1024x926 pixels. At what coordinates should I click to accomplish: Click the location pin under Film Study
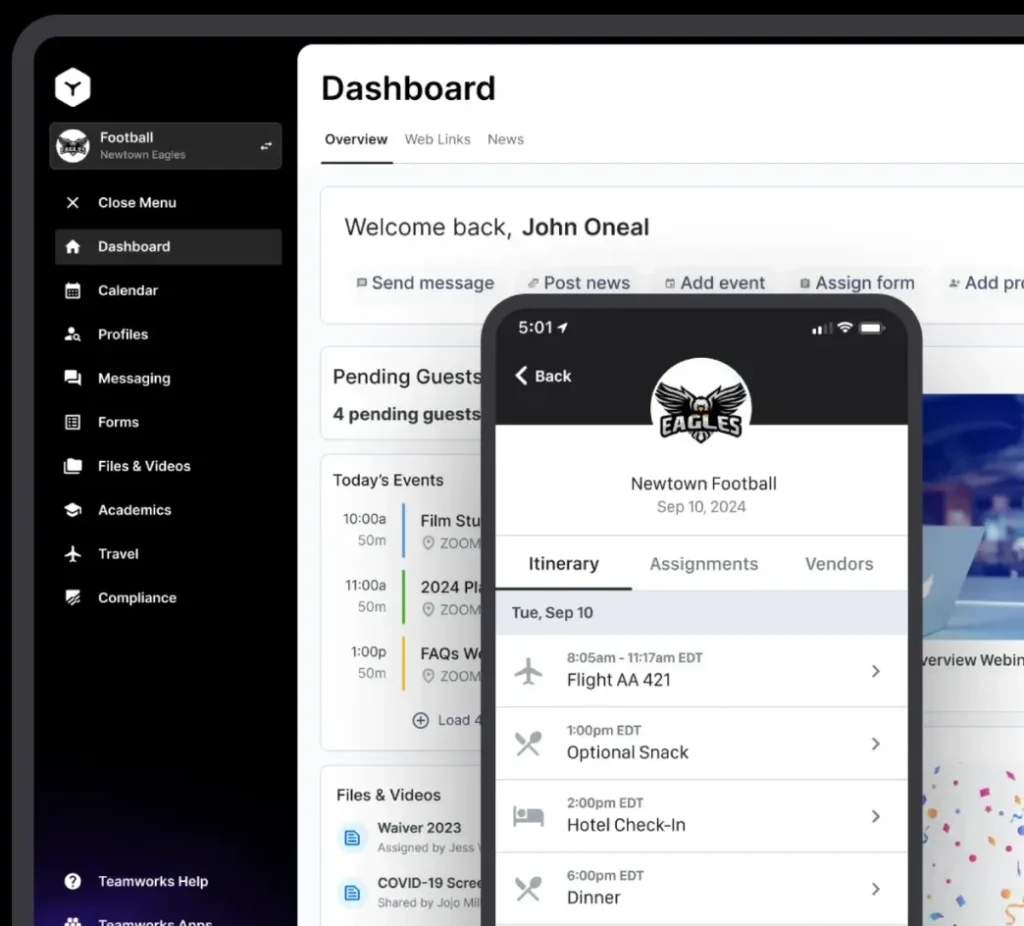[428, 543]
